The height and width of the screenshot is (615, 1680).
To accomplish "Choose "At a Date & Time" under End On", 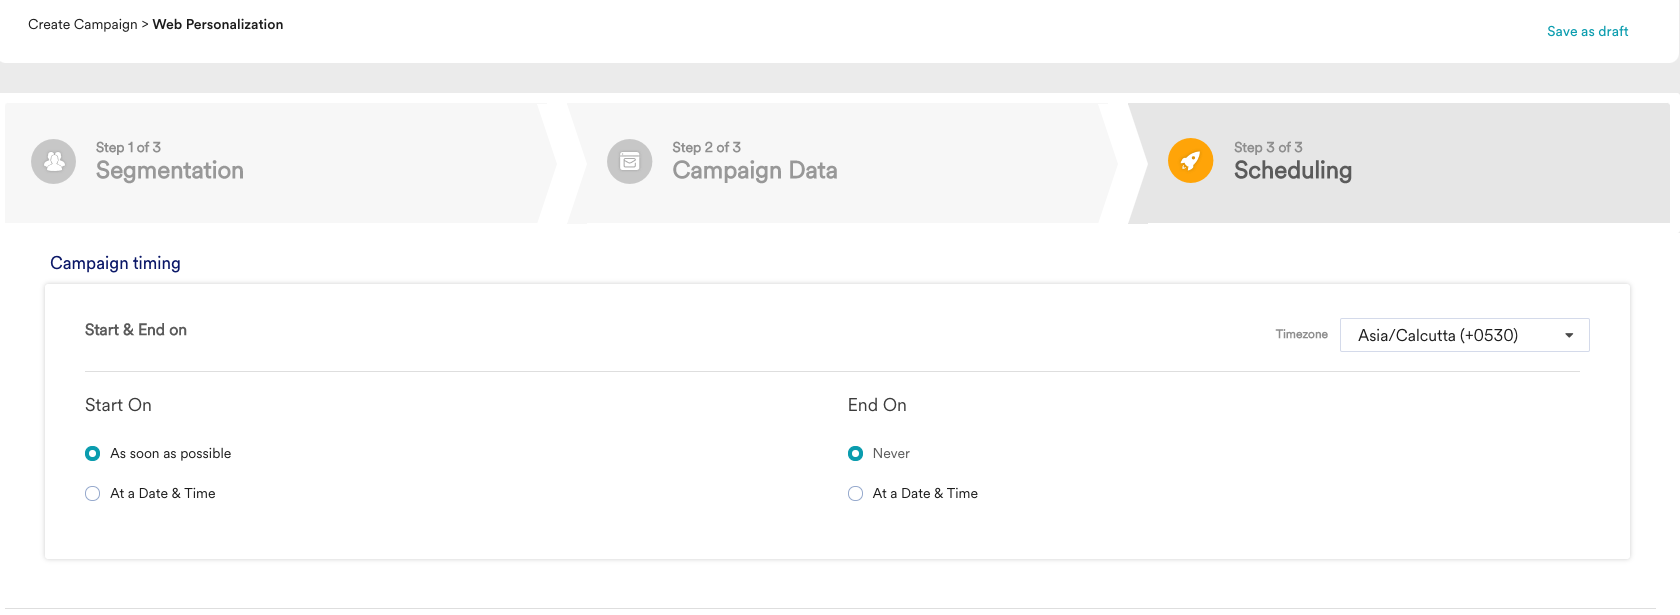I will pos(855,494).
